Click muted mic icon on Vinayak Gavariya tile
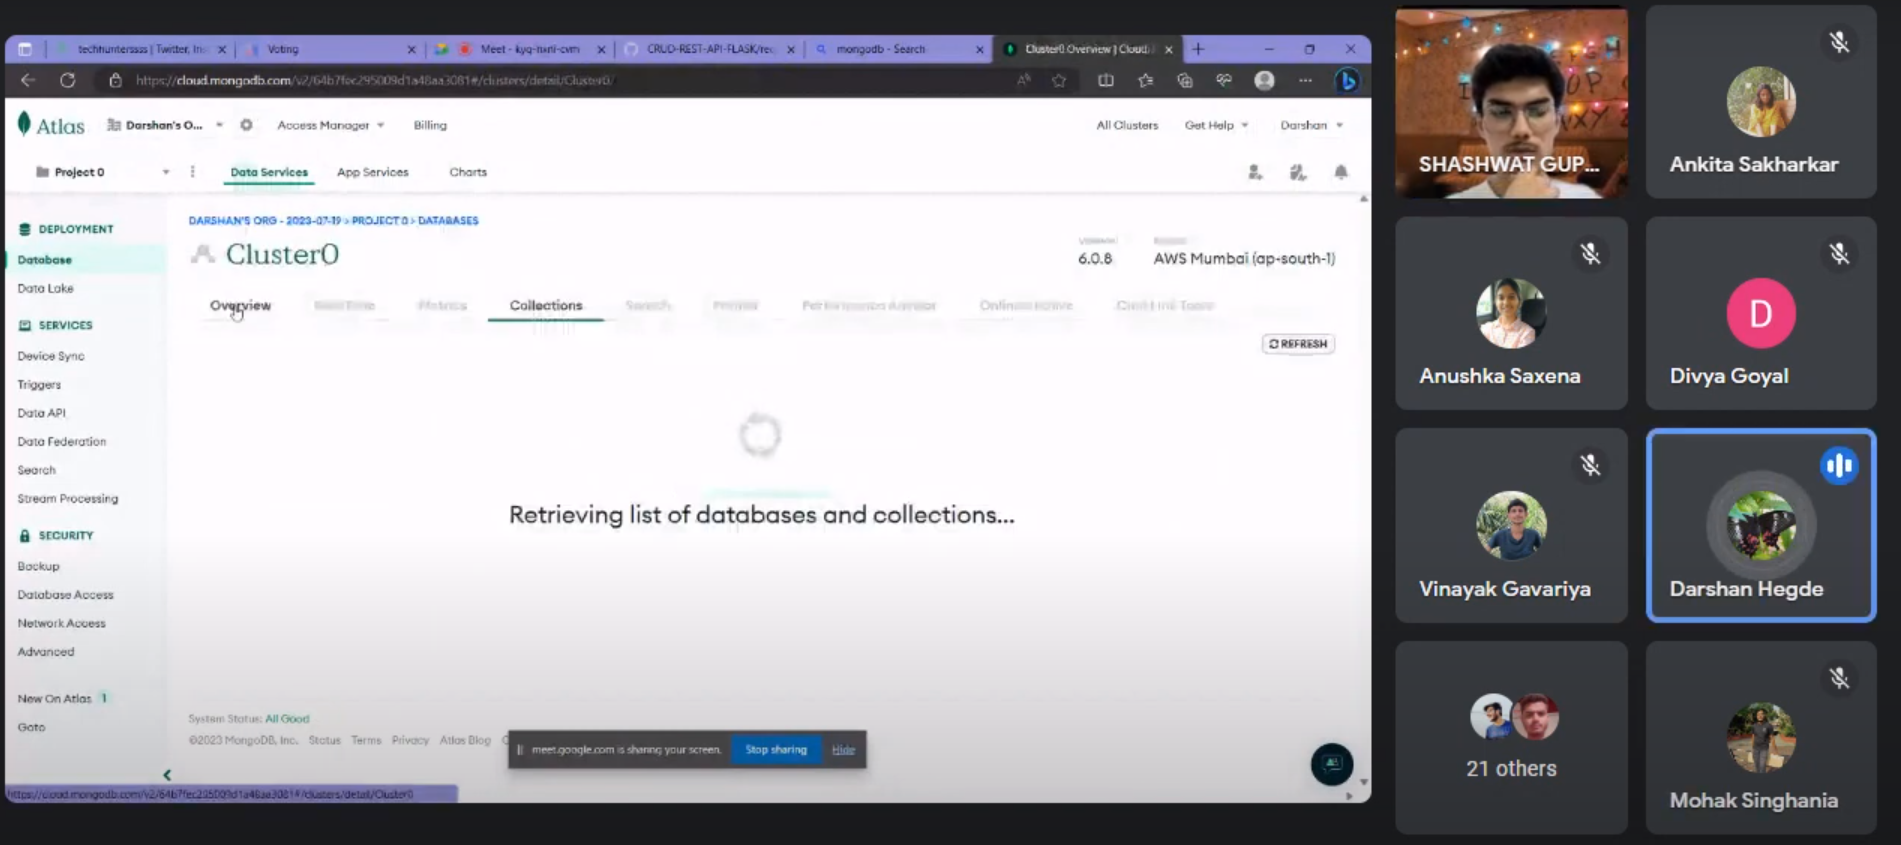The width and height of the screenshot is (1901, 845). point(1590,465)
